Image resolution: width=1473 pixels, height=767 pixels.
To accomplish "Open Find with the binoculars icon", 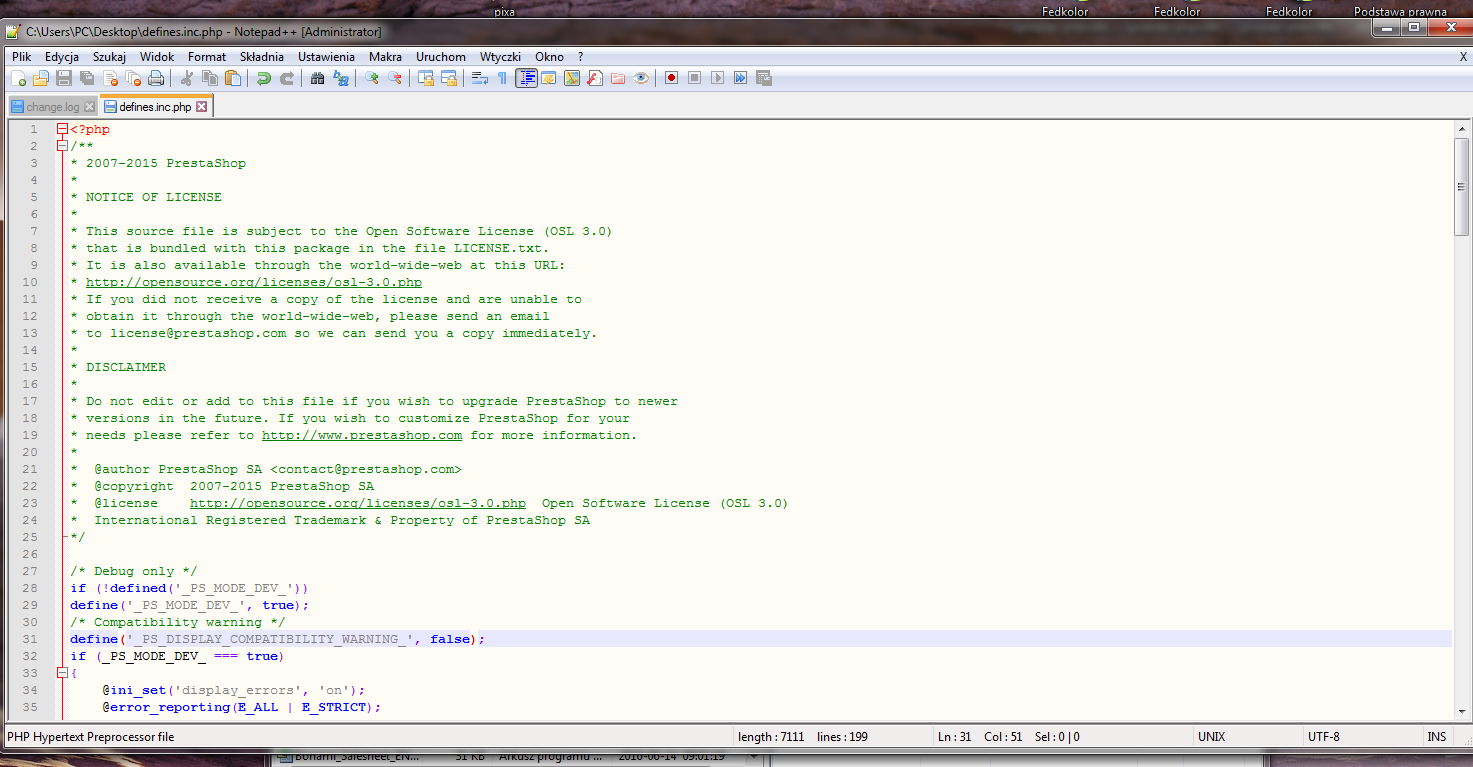I will [317, 78].
